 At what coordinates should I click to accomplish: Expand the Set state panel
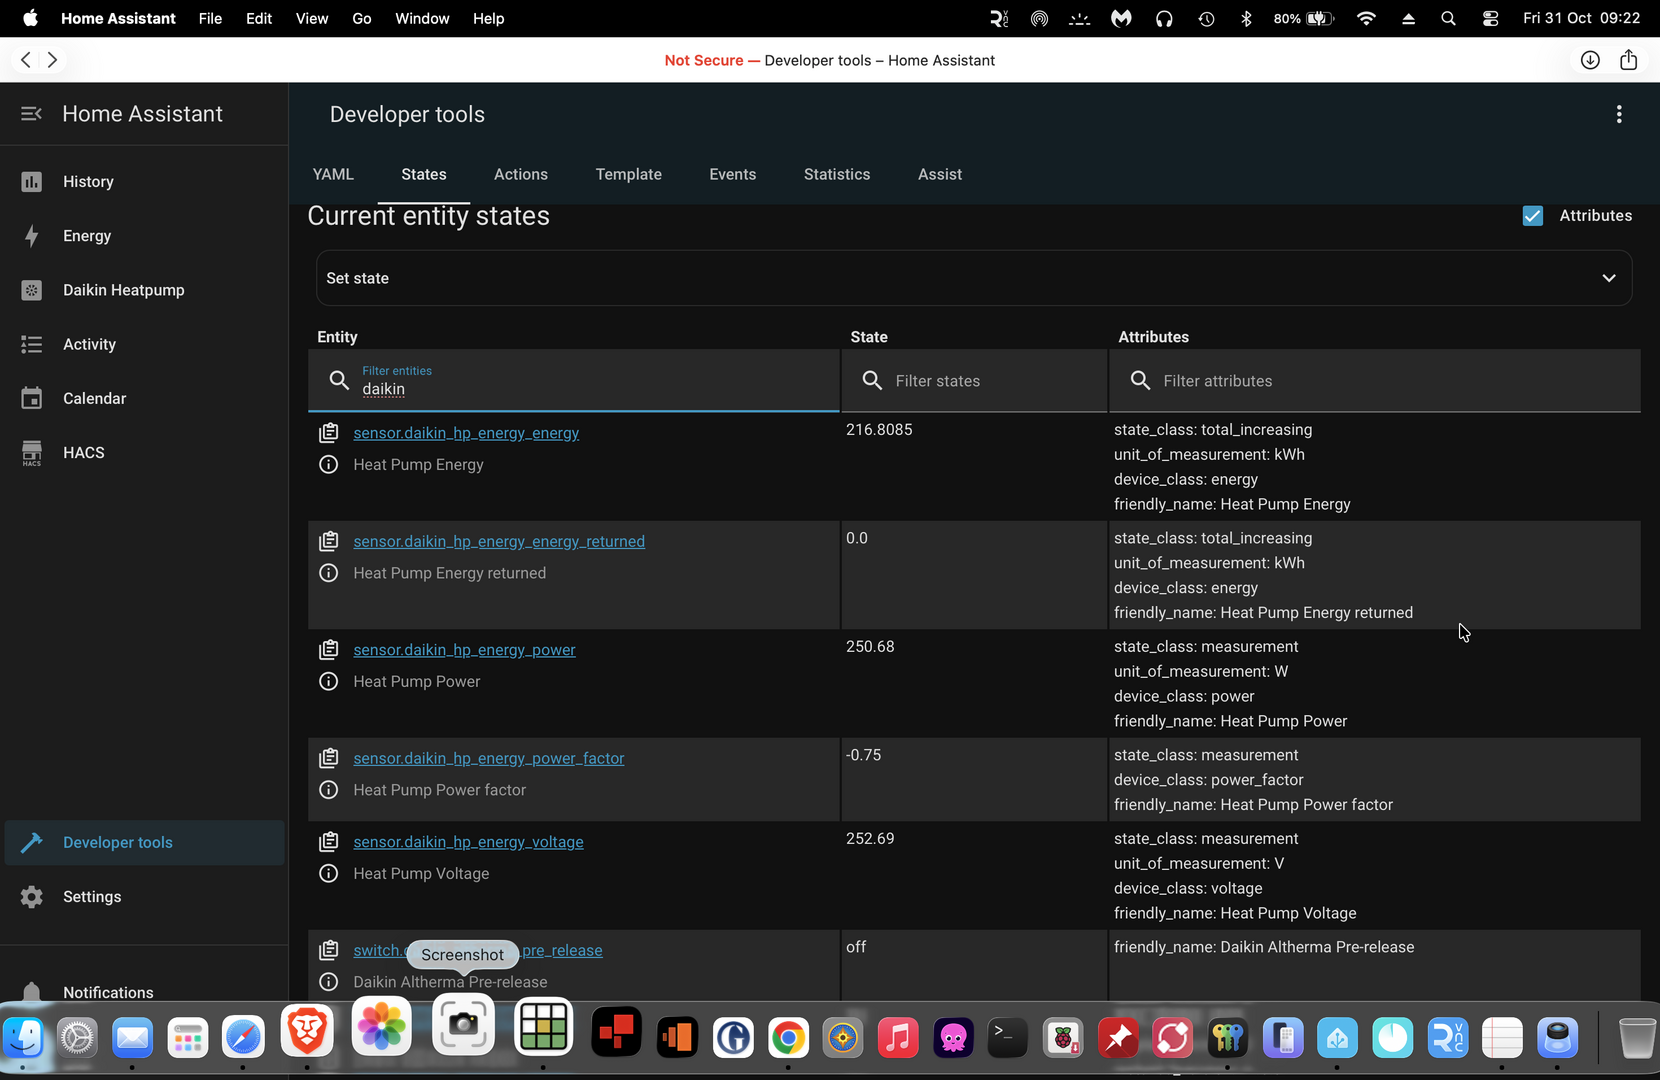pos(973,278)
